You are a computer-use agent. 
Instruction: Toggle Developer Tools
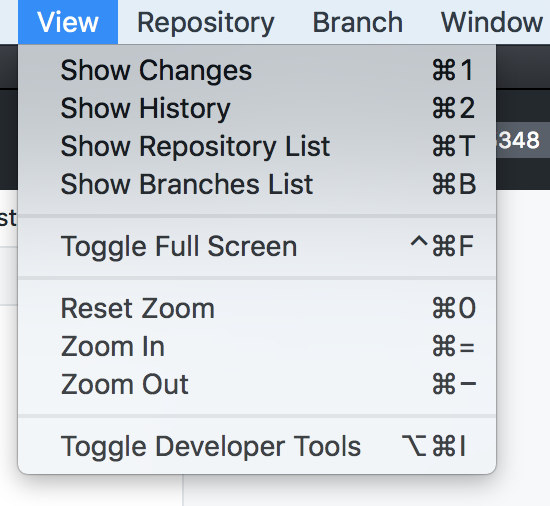(257, 446)
